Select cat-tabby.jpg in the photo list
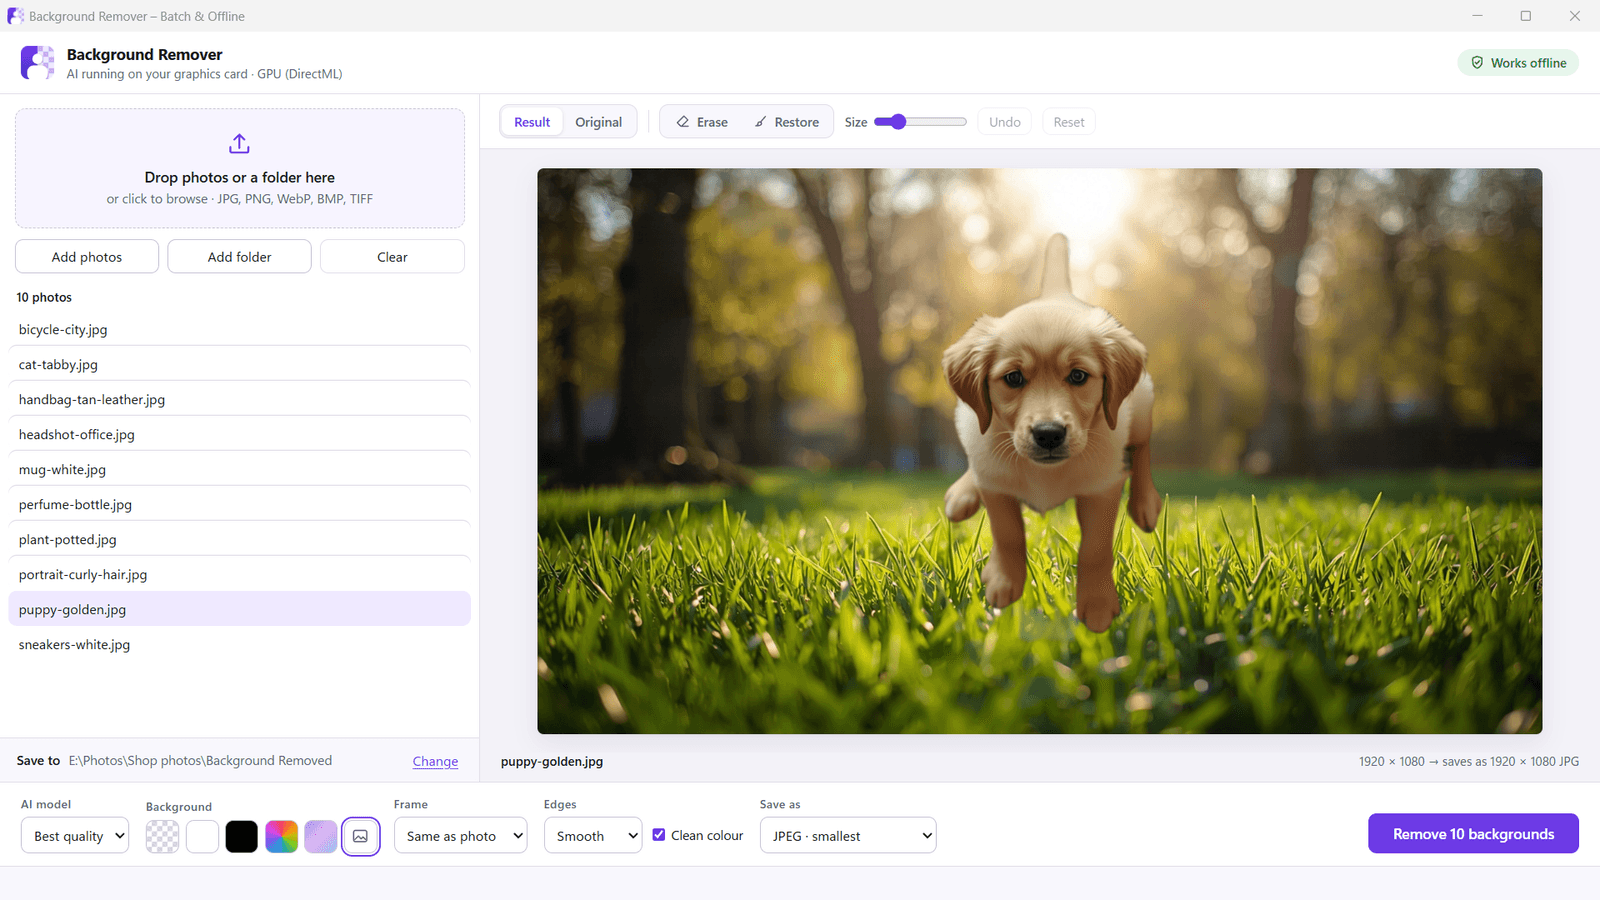 (239, 364)
